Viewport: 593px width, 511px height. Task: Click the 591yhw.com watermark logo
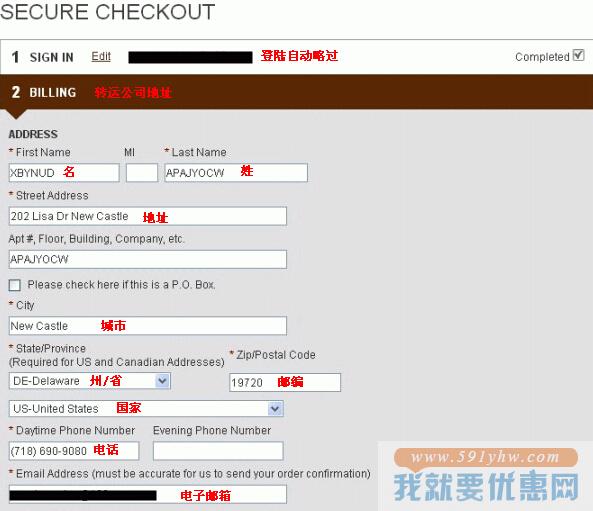coord(486,475)
